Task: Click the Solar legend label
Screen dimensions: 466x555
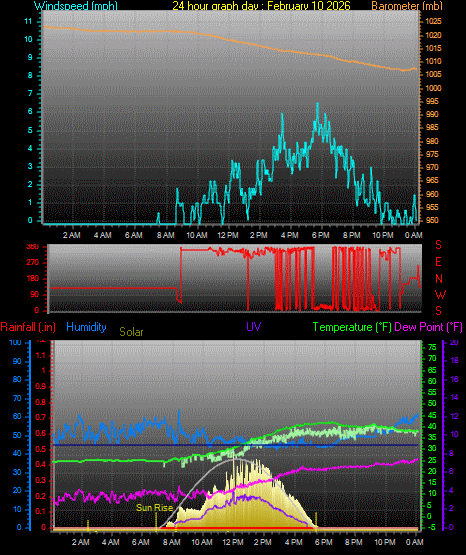Action: tap(131, 332)
